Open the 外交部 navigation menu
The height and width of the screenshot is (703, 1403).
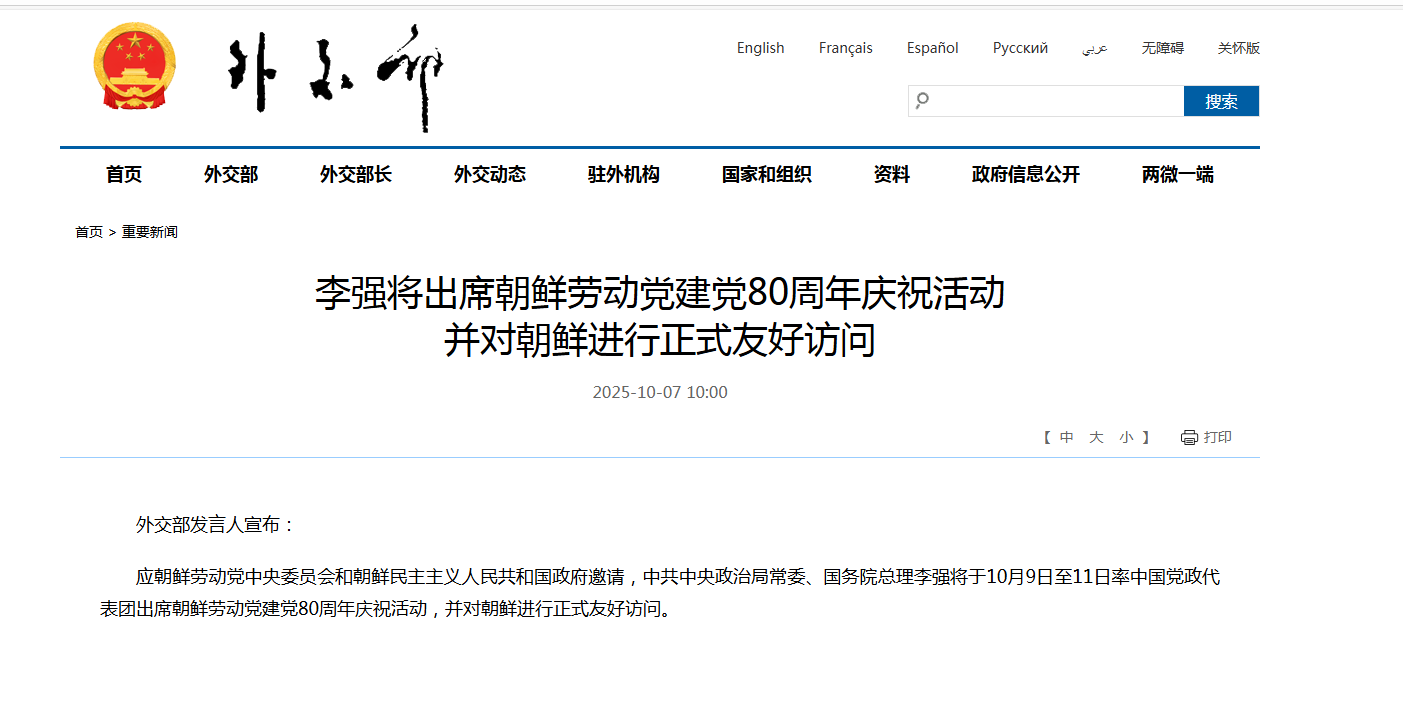(231, 174)
